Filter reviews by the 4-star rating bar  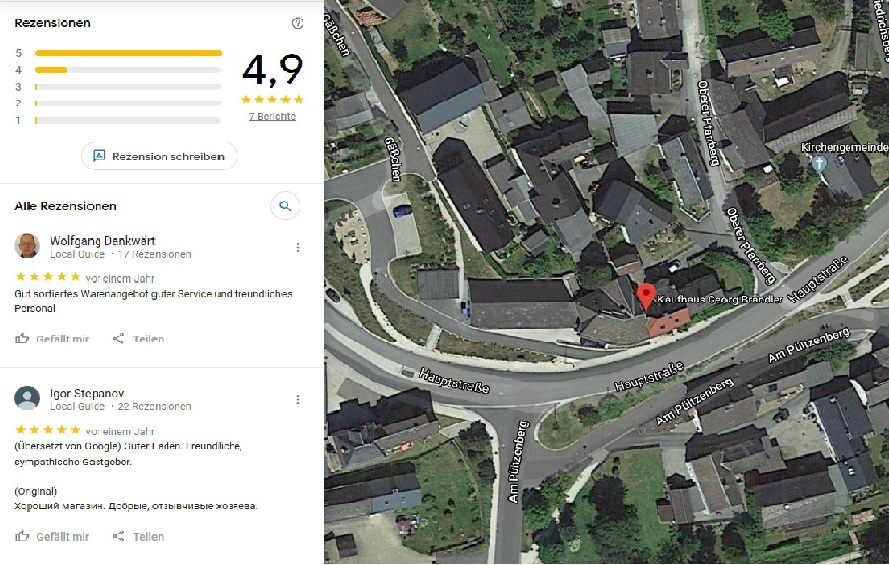click(128, 70)
